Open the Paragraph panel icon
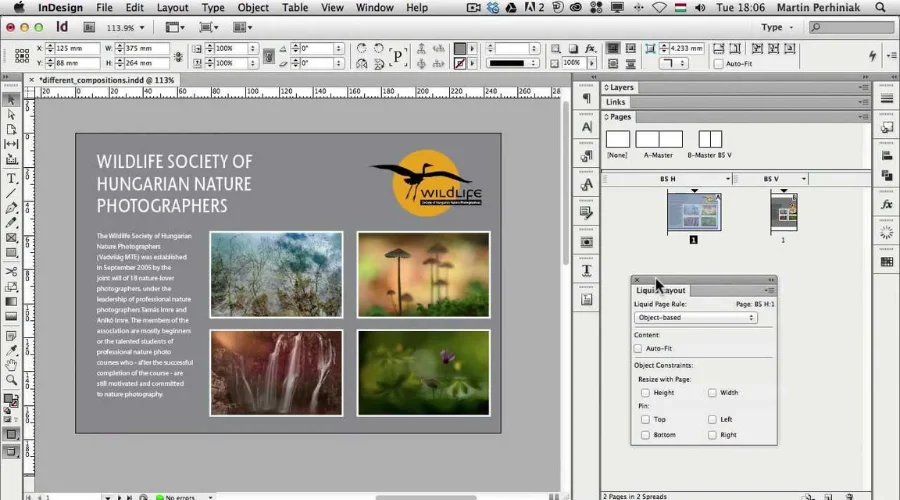Viewport: 900px width, 500px height. [587, 99]
